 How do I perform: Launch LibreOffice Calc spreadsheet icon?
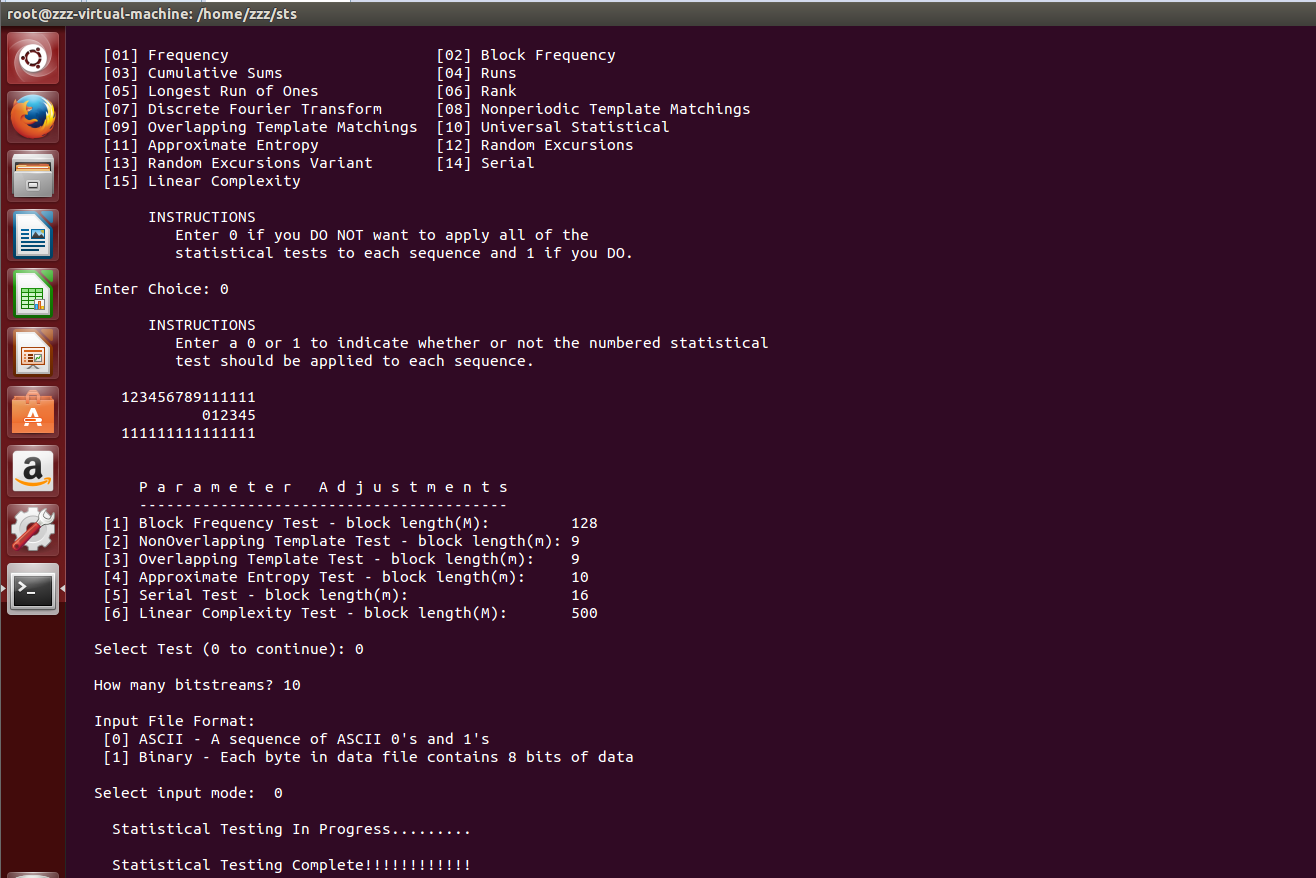click(x=33, y=294)
